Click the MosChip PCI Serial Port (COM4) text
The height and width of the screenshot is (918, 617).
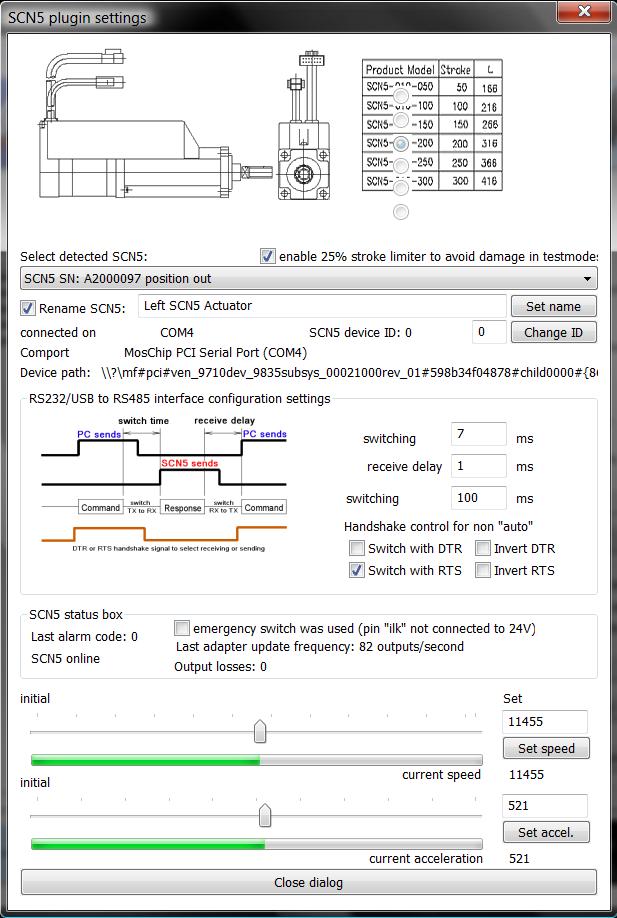pyautogui.click(x=215, y=353)
